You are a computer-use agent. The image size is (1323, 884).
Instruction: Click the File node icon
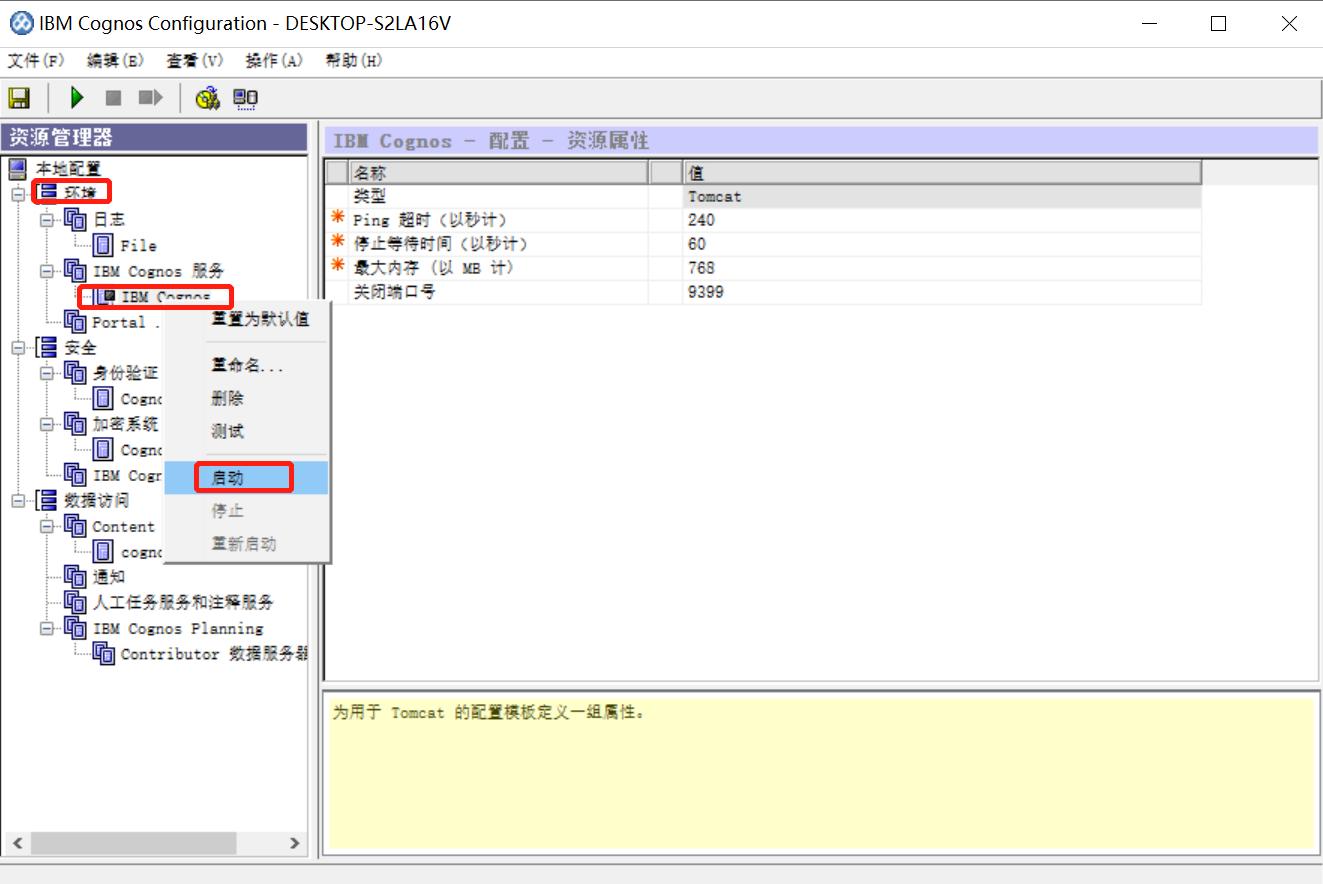click(x=103, y=245)
